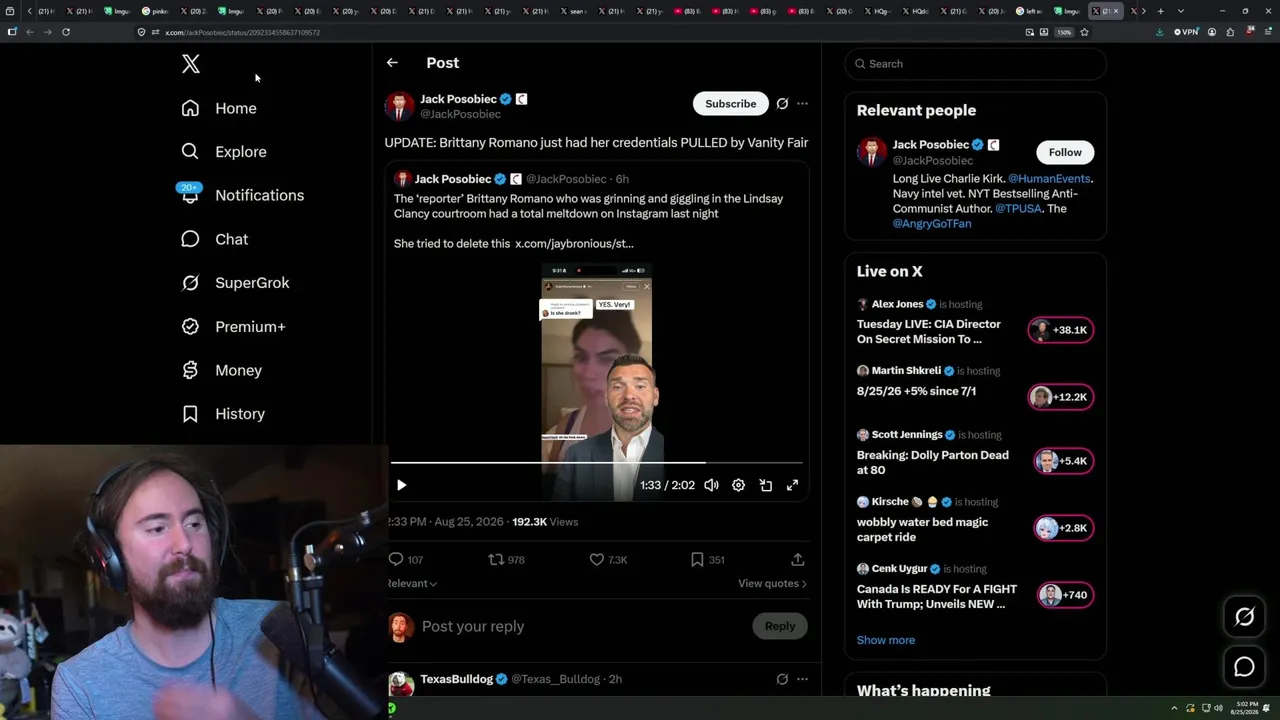Image resolution: width=1280 pixels, height=720 pixels.
Task: Open Explore in the sidebar
Action: 224,152
